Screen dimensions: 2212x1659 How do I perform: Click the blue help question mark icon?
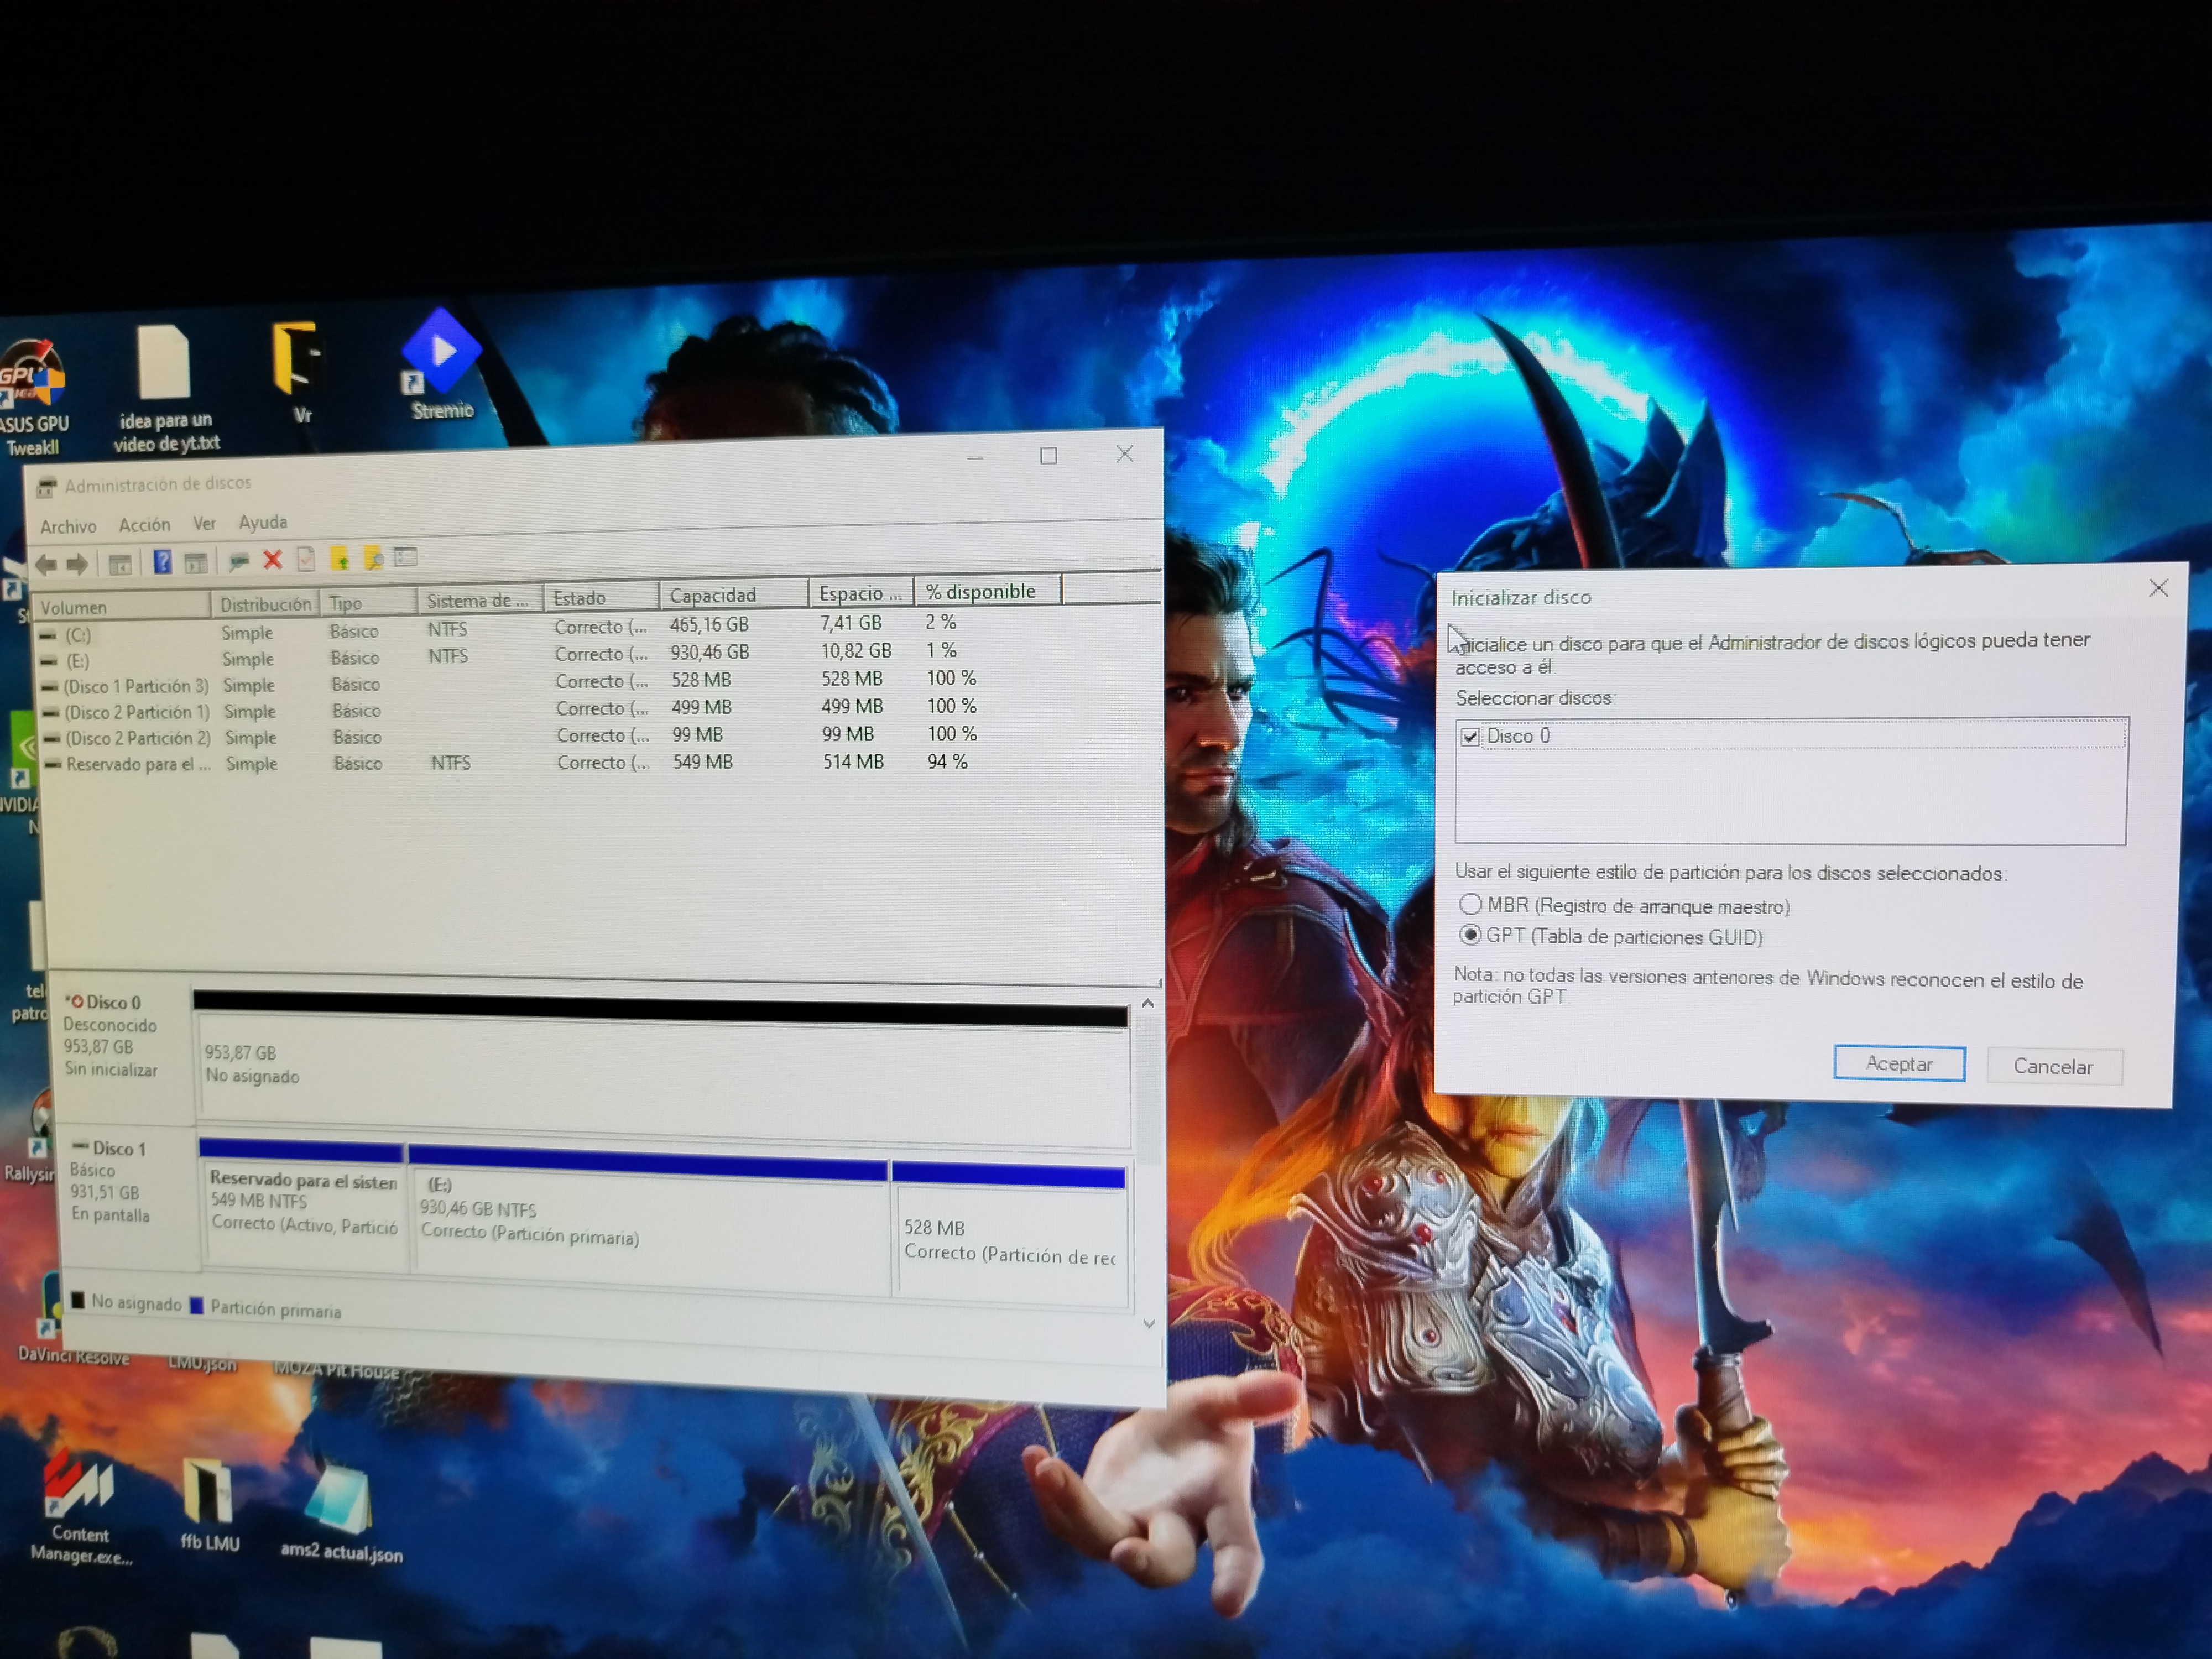click(x=162, y=562)
